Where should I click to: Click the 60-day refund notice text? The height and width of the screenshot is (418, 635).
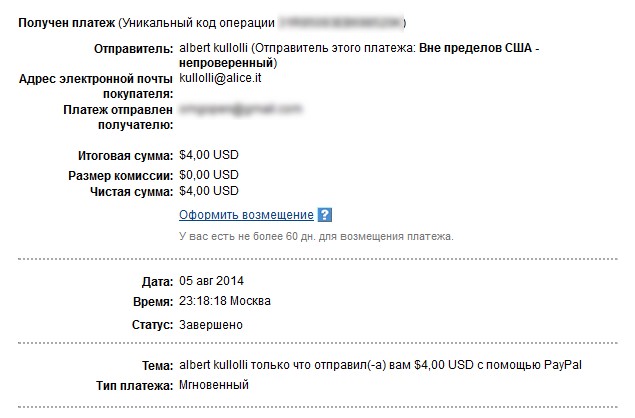[x=316, y=237]
